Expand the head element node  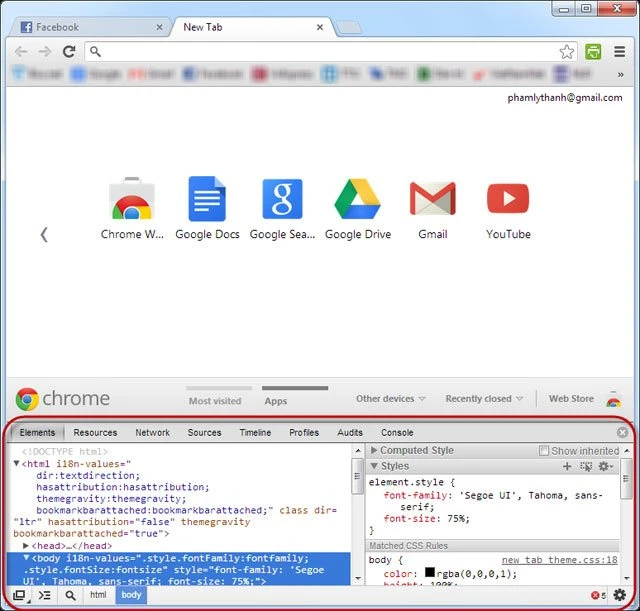(27, 546)
